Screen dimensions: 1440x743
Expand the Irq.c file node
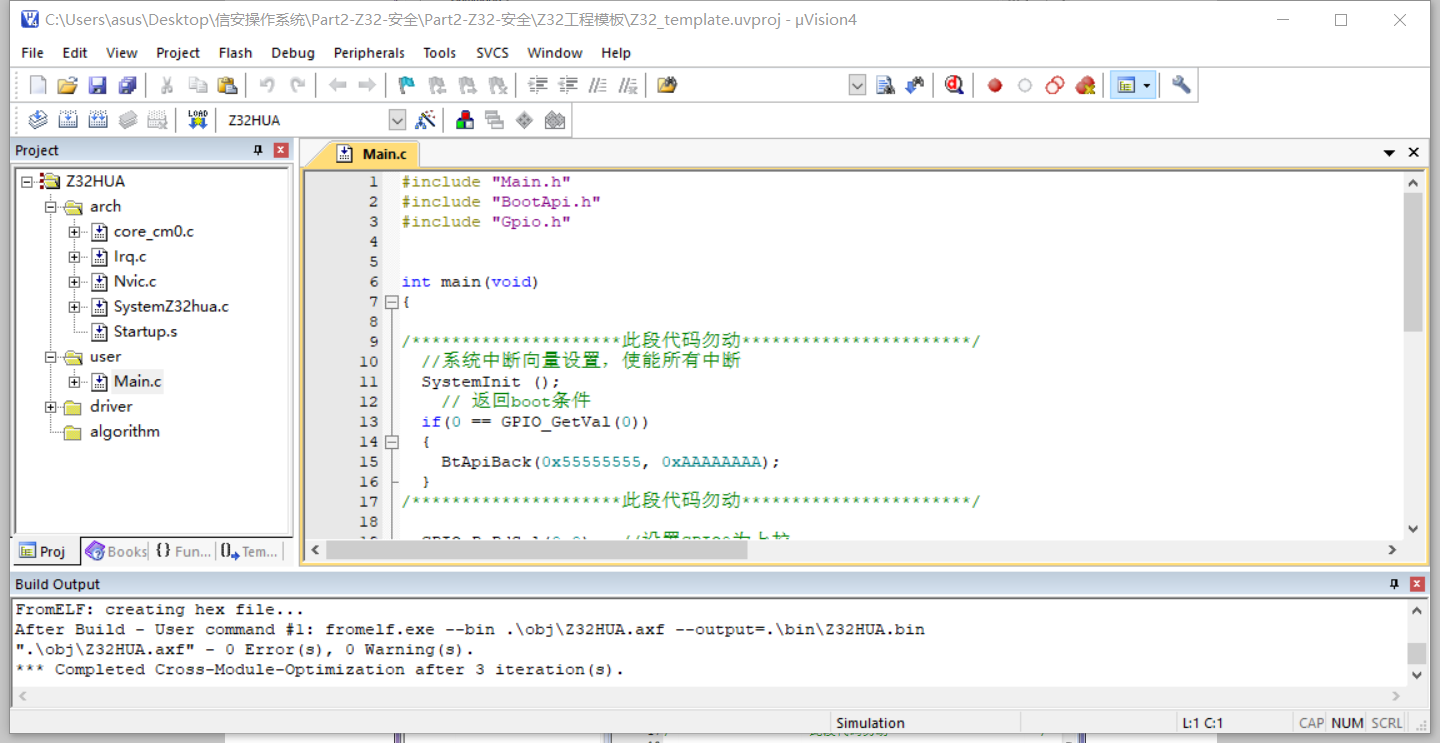click(x=74, y=257)
